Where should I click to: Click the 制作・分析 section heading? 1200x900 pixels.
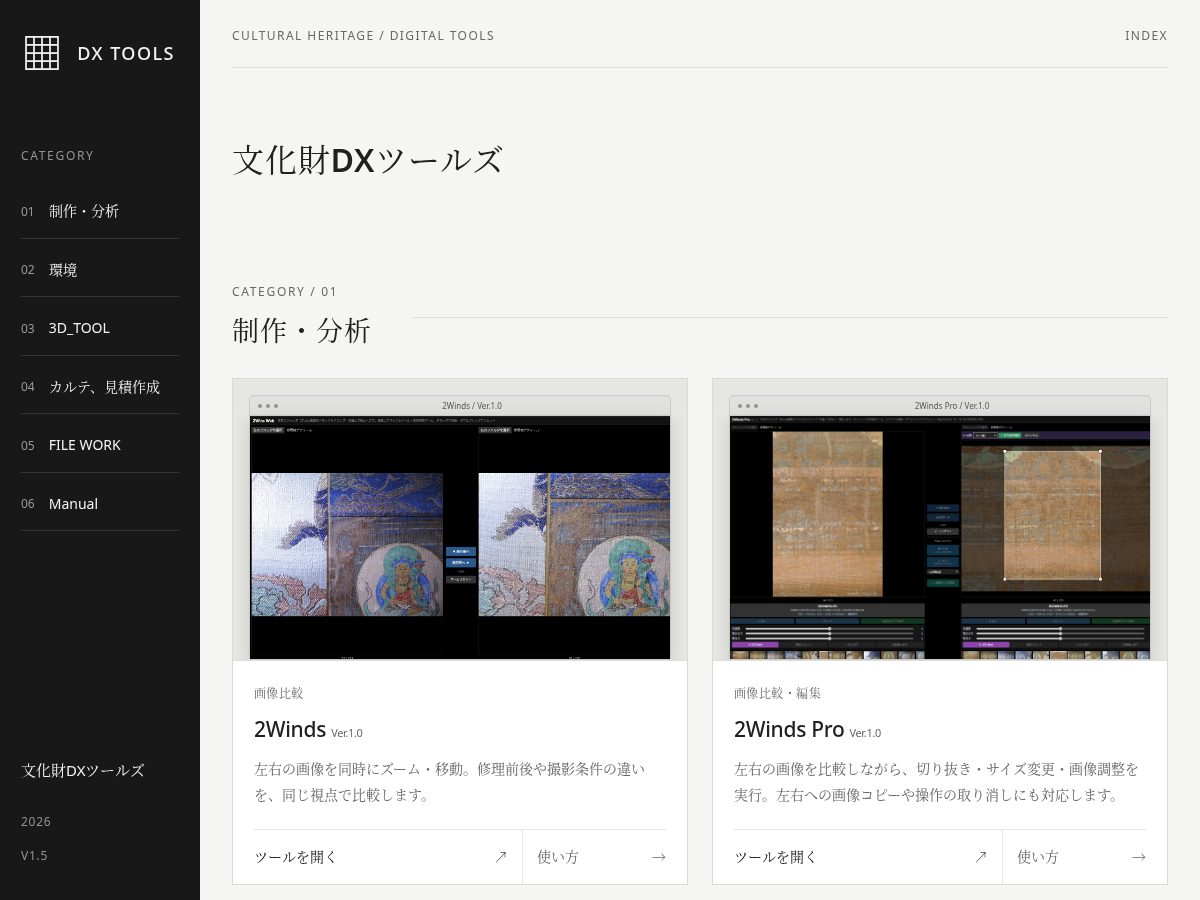click(x=301, y=330)
